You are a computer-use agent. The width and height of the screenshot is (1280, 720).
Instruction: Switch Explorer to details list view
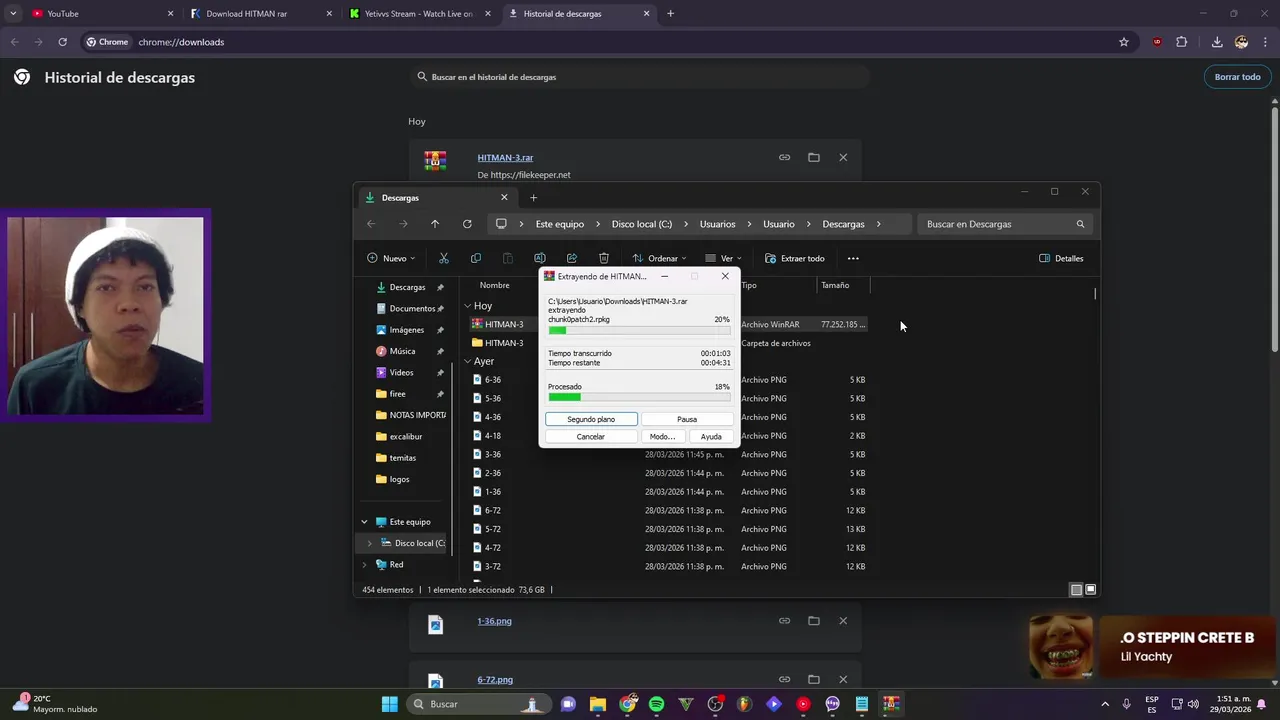[1076, 590]
